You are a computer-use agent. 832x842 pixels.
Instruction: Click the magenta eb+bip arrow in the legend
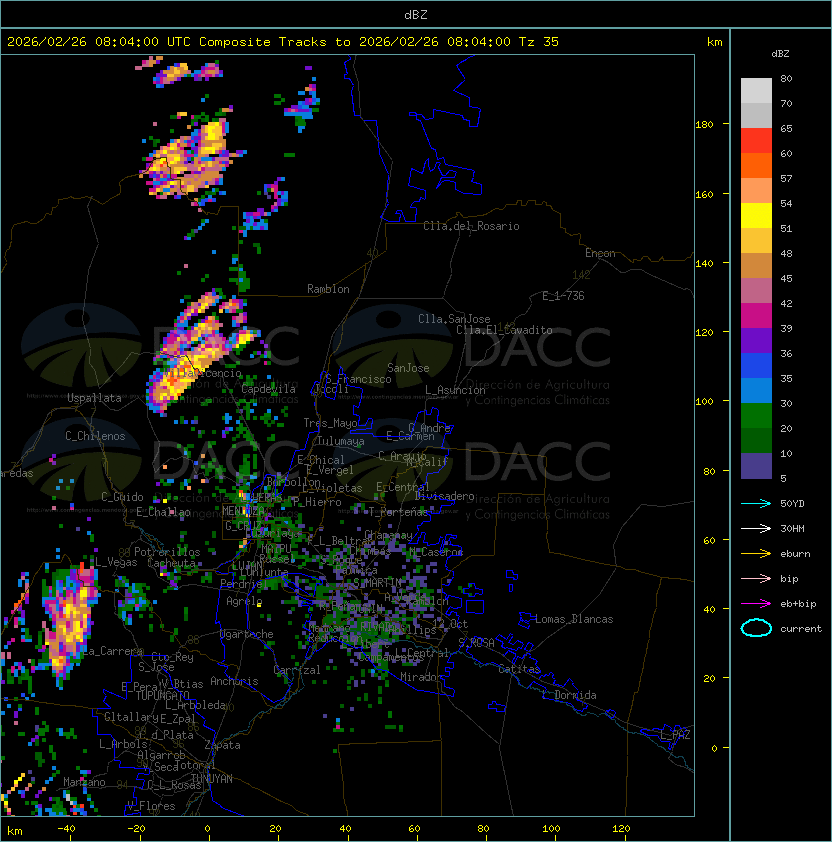[x=756, y=604]
